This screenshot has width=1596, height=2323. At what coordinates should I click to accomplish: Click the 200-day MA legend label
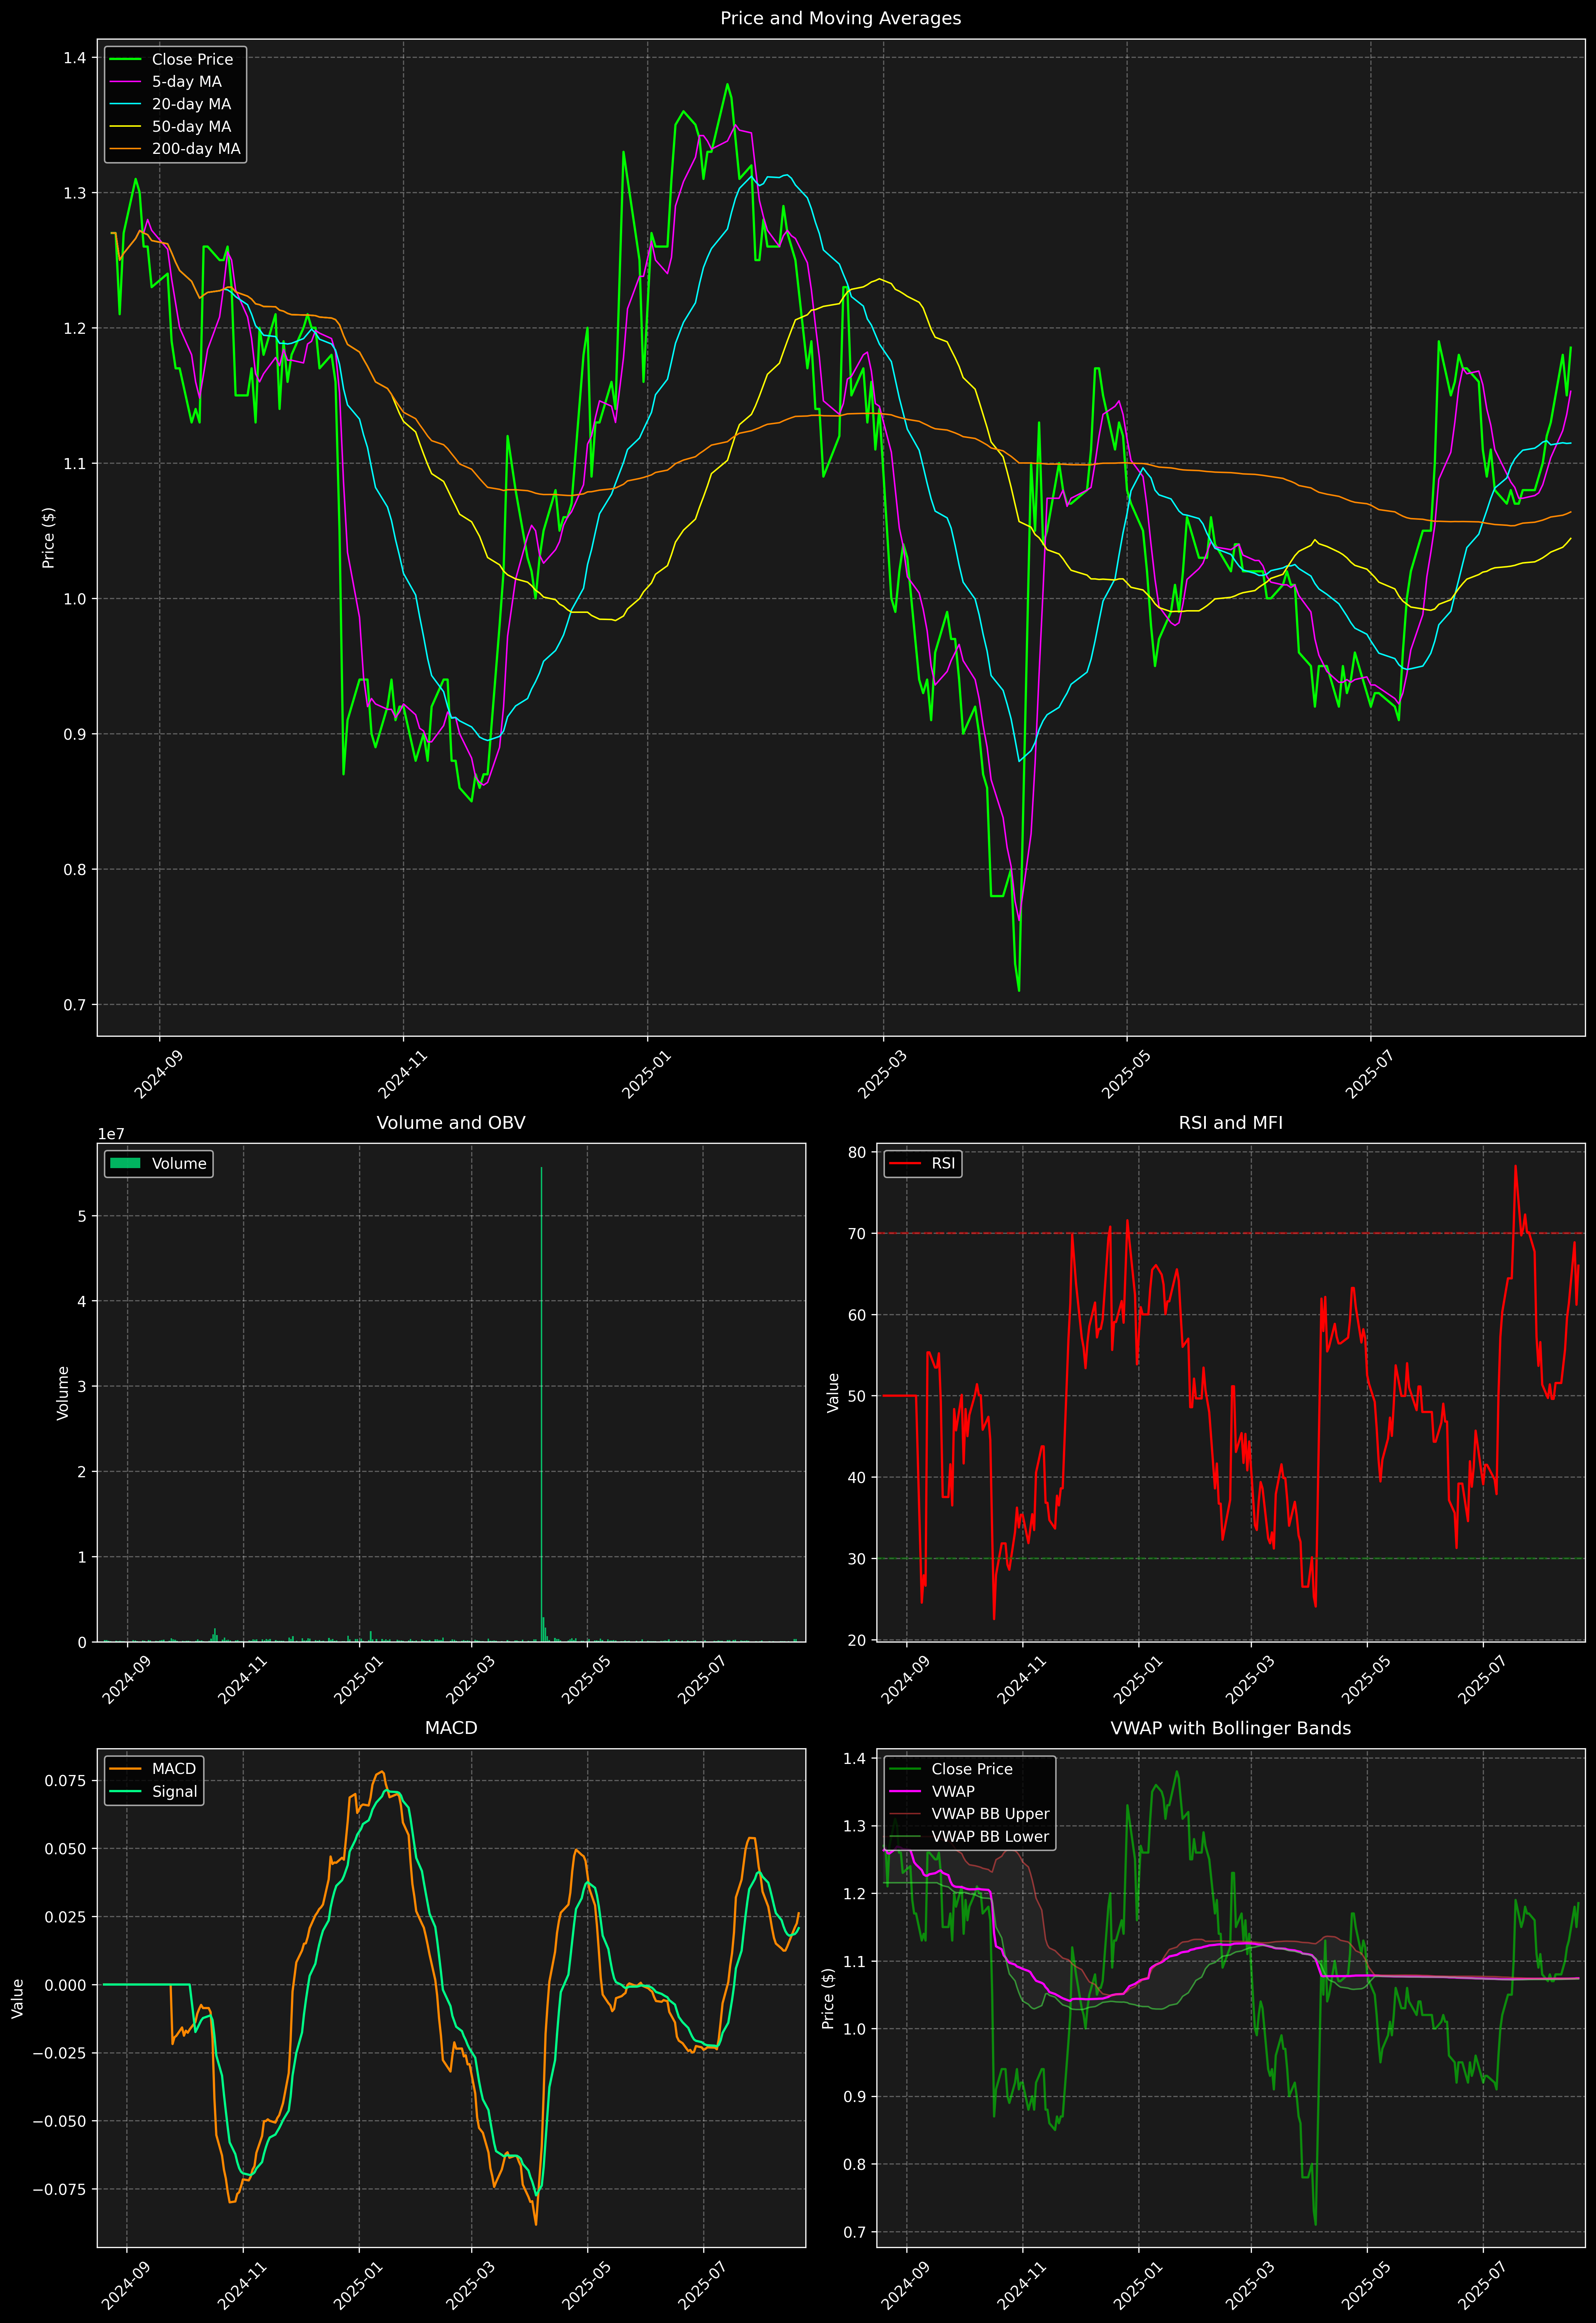196,149
